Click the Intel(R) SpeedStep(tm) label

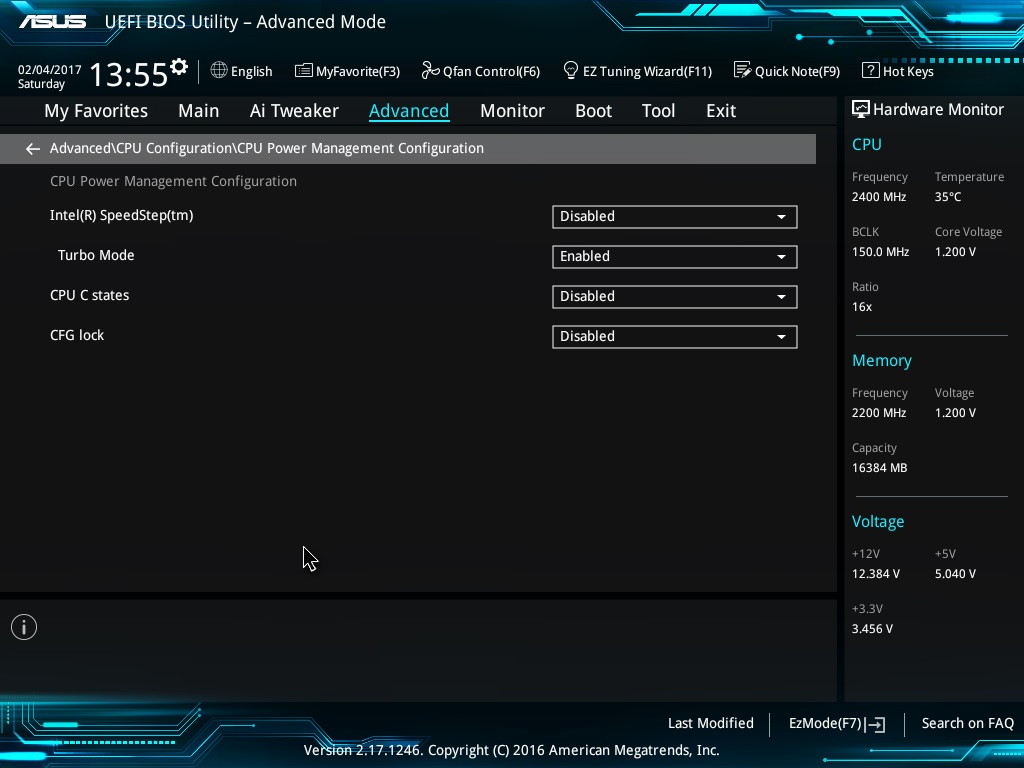(x=121, y=216)
